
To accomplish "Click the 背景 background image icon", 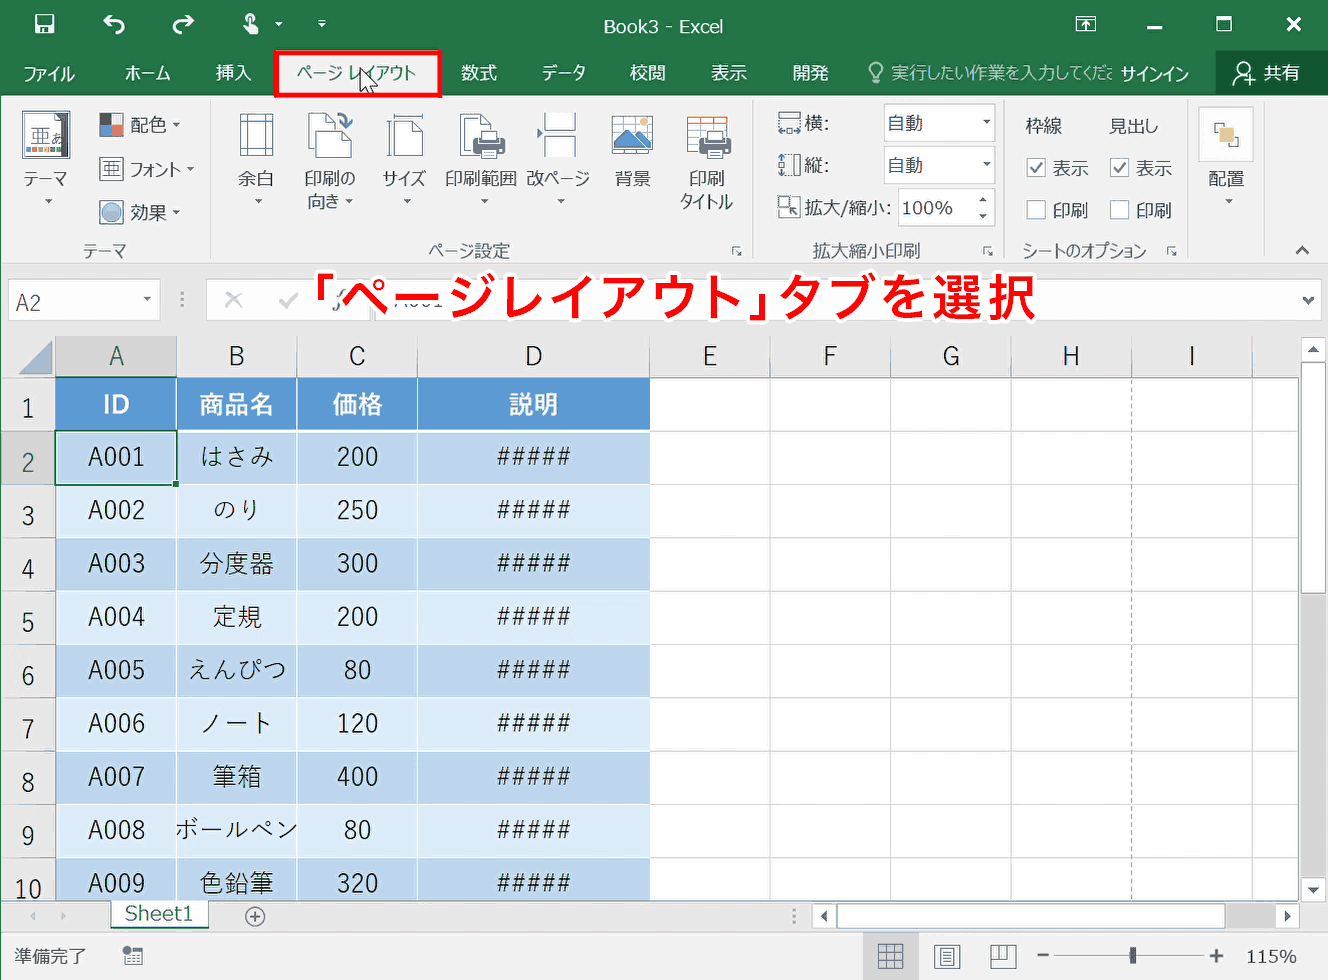I will point(632,150).
